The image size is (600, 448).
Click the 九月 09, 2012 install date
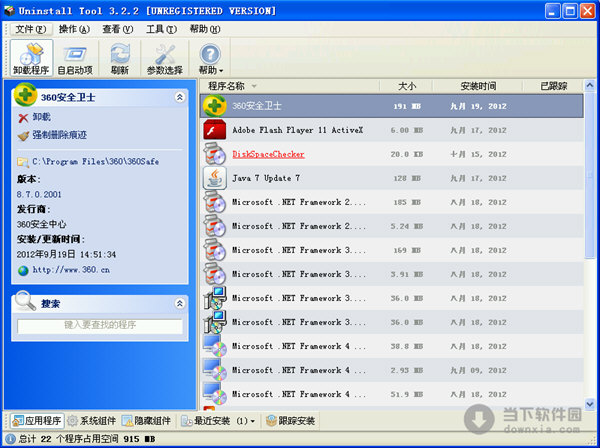(x=478, y=370)
